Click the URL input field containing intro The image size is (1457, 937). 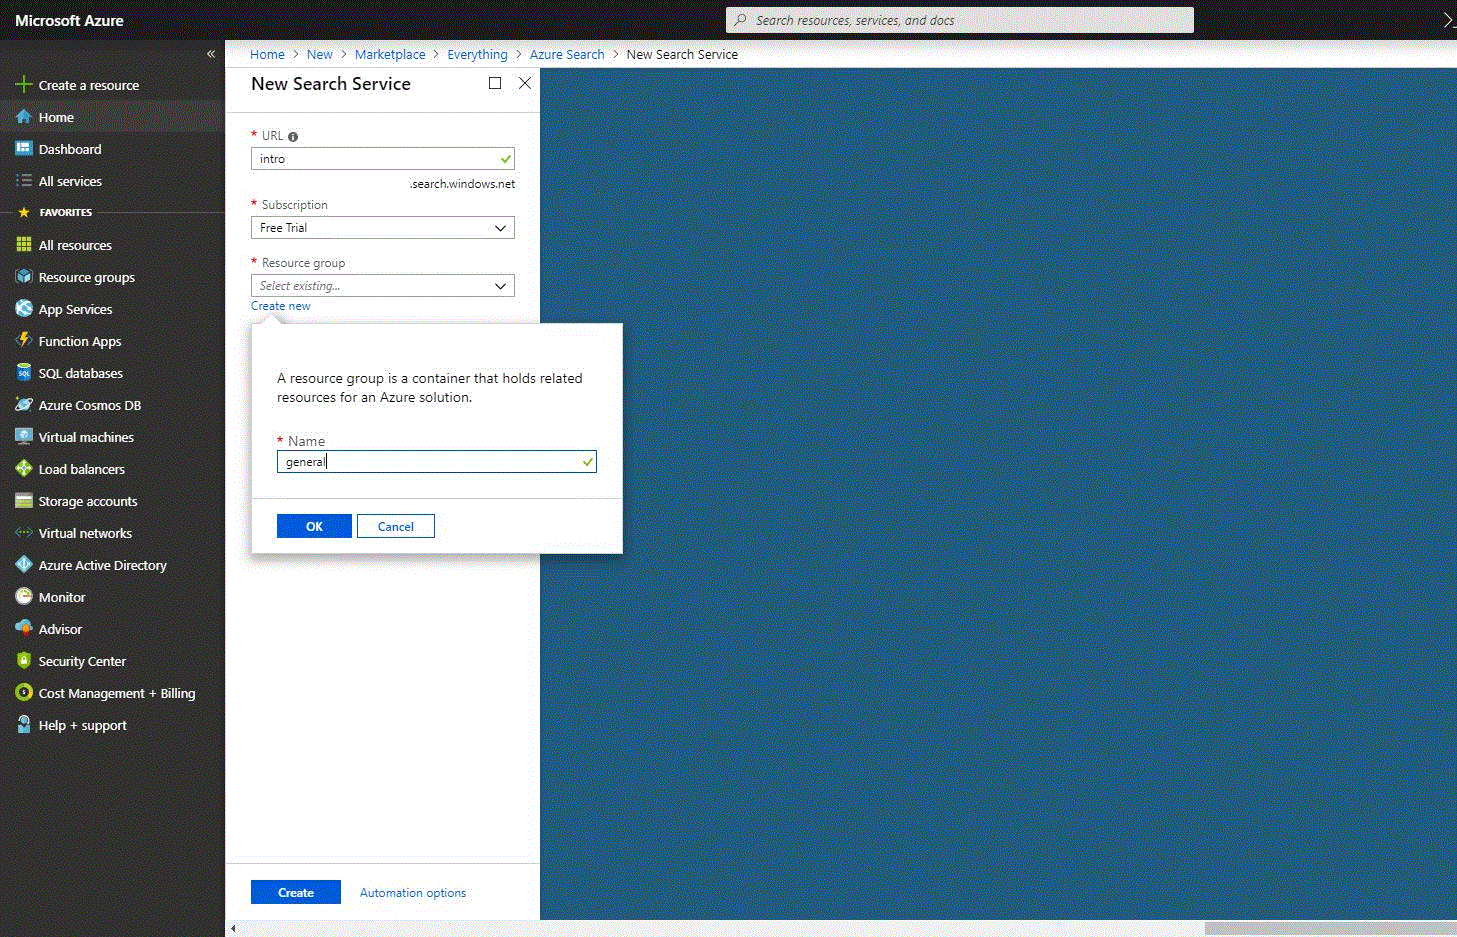click(x=383, y=159)
